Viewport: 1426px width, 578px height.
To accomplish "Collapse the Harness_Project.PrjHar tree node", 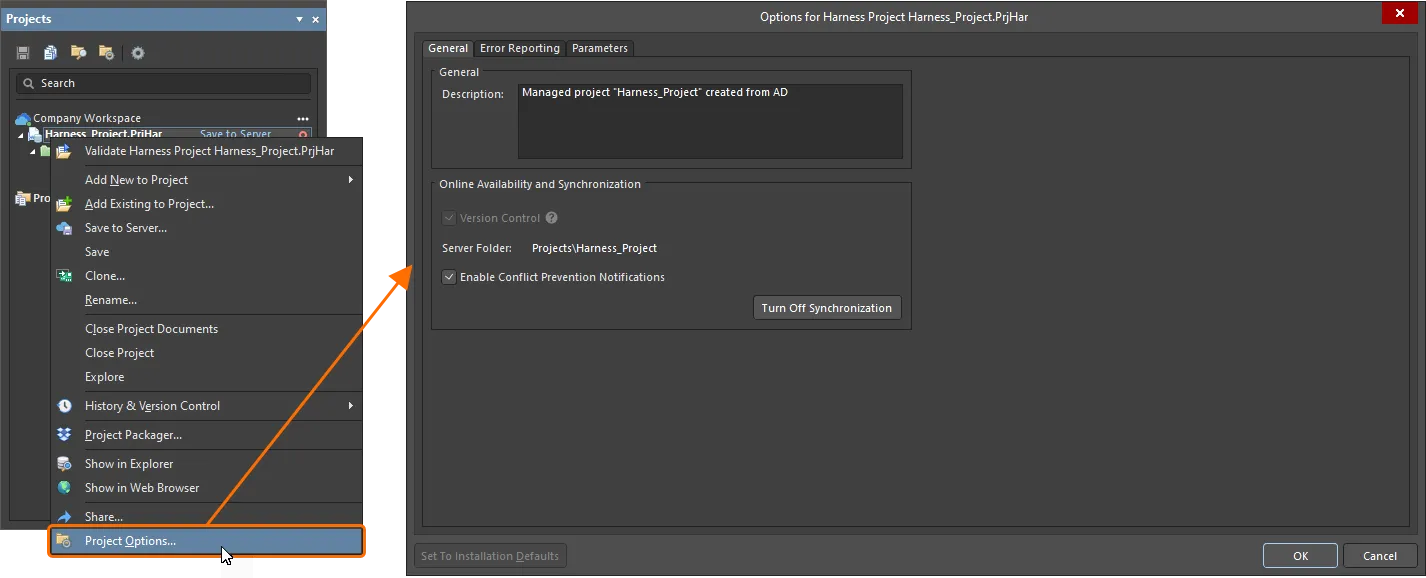I will (21, 135).
